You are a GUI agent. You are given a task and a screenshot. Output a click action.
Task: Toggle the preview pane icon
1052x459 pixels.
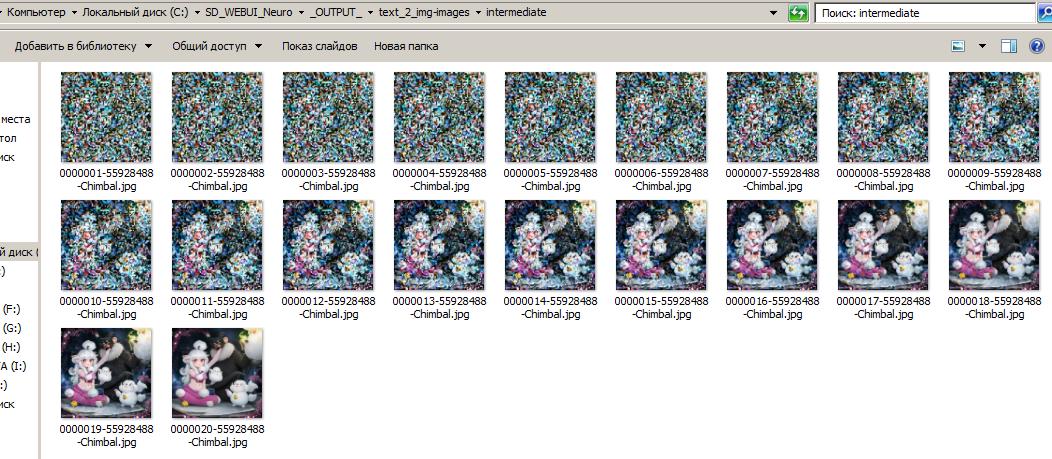coord(1008,46)
